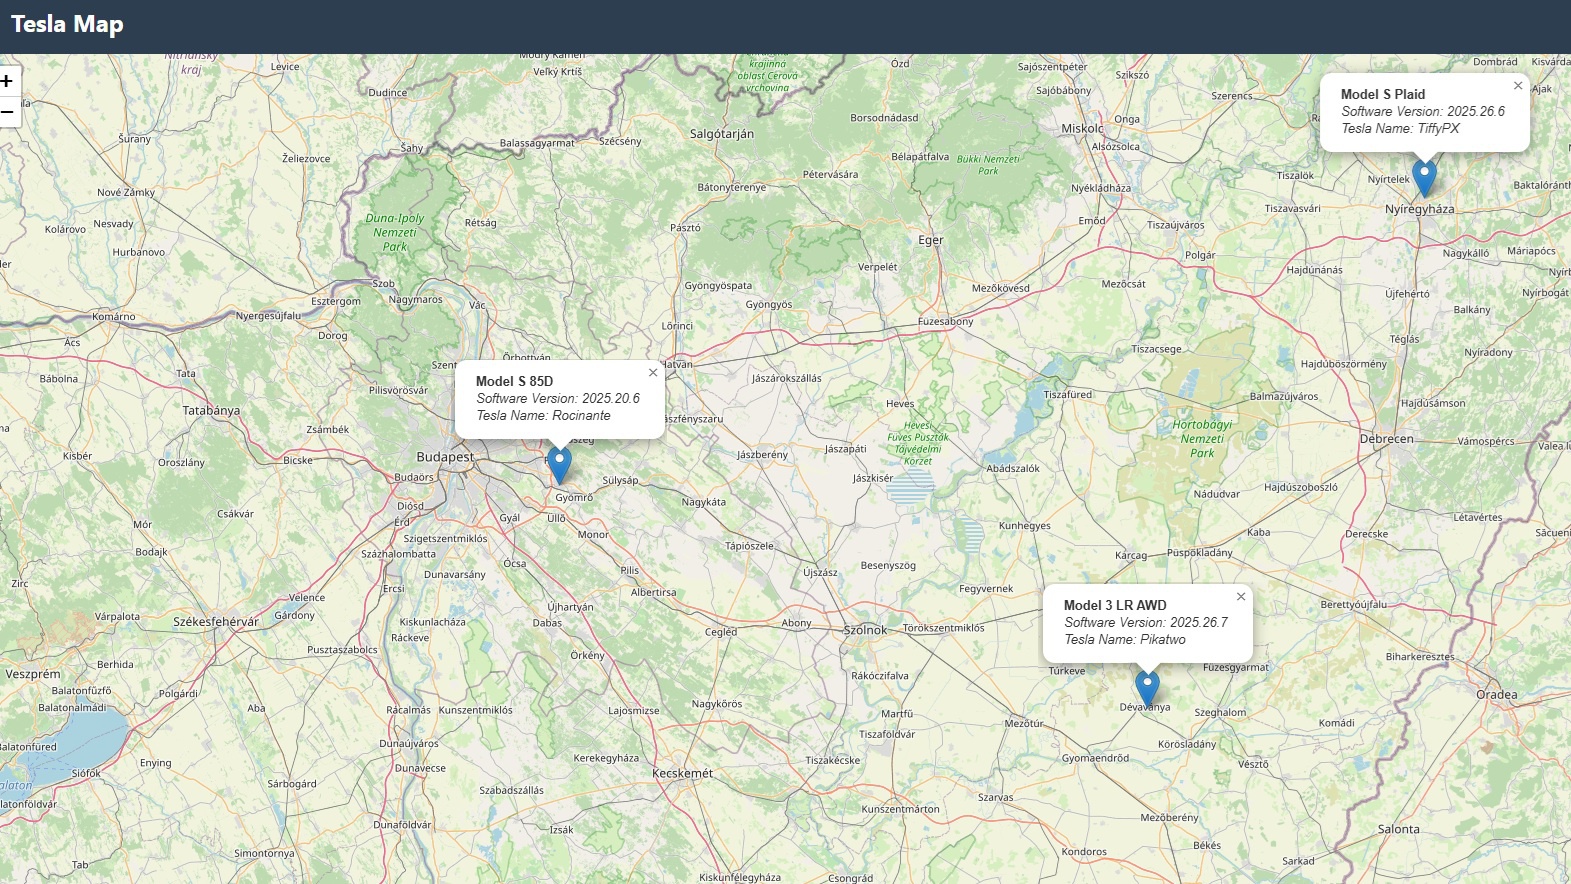Click the Salonta town label
The height and width of the screenshot is (884, 1571).
pyautogui.click(x=1399, y=829)
